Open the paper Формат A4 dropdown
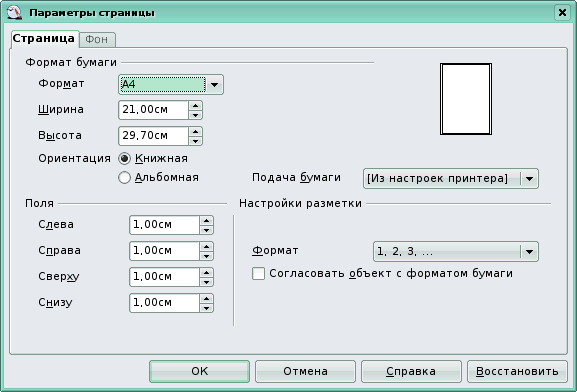This screenshot has width=577, height=392. click(x=171, y=84)
